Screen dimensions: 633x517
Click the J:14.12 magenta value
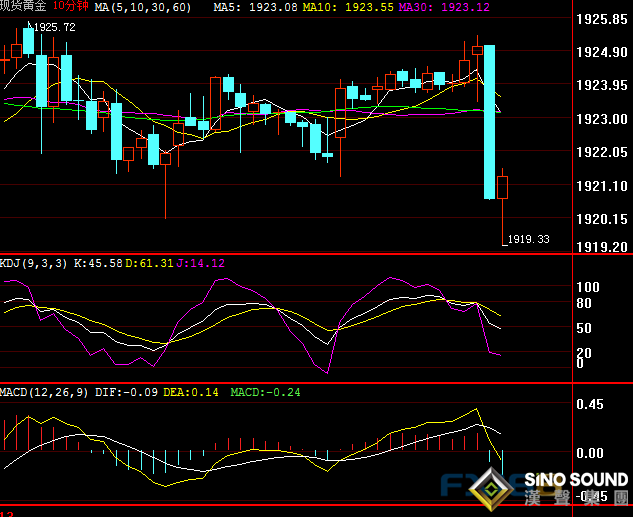click(x=201, y=263)
